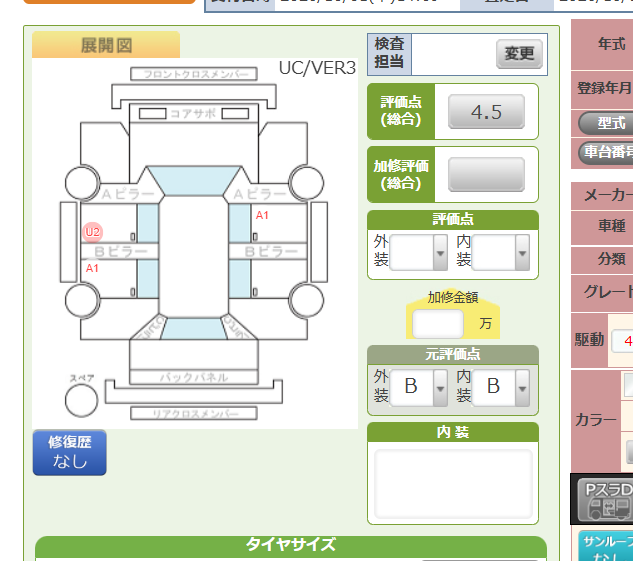Select the 展開図 tab
This screenshot has height=561, width=633.
[x=106, y=45]
